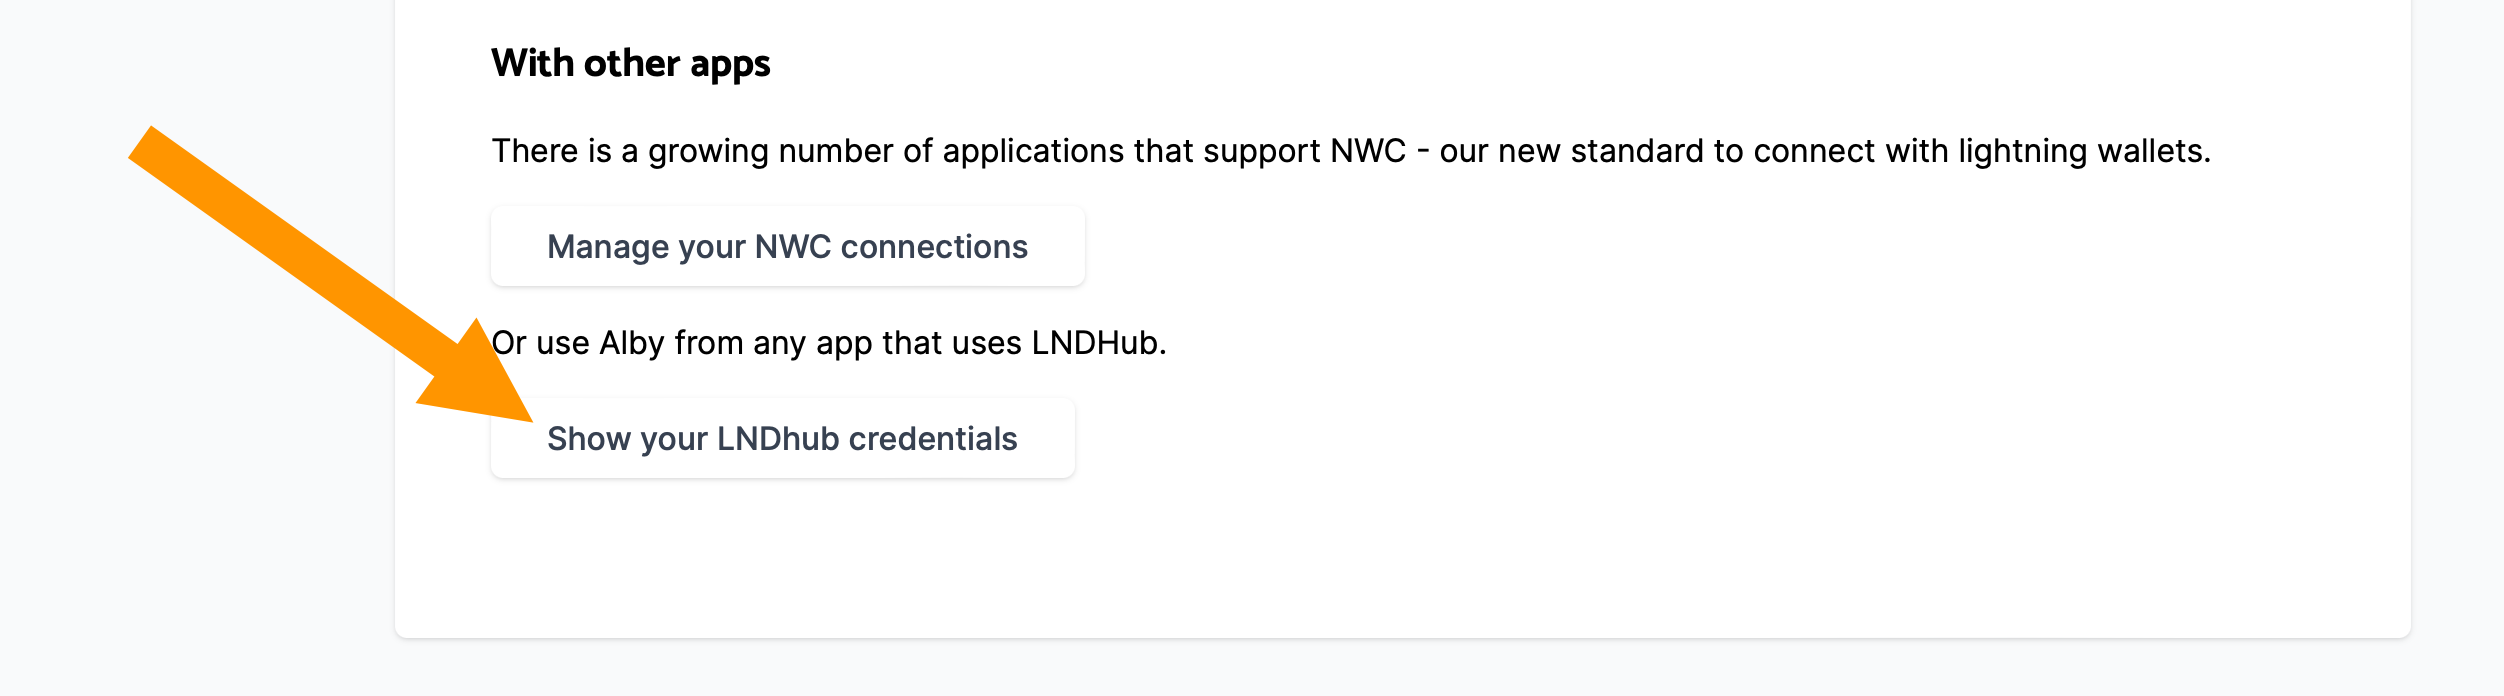Click the word "NWC" in the description sentence

1367,151
